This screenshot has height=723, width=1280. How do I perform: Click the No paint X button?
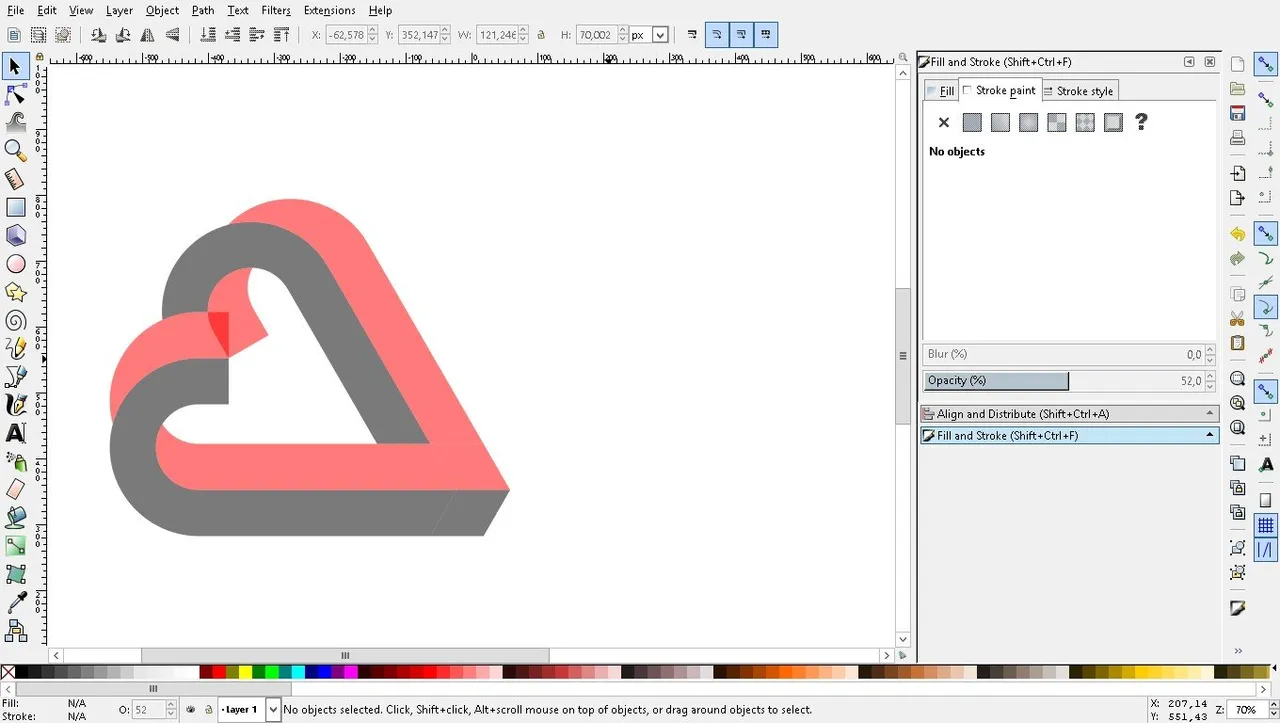(943, 123)
